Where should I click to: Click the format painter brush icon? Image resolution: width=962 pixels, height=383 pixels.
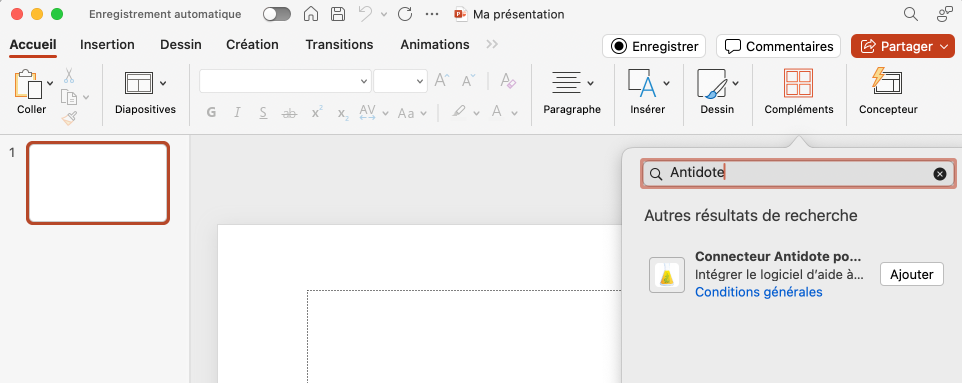[69, 118]
